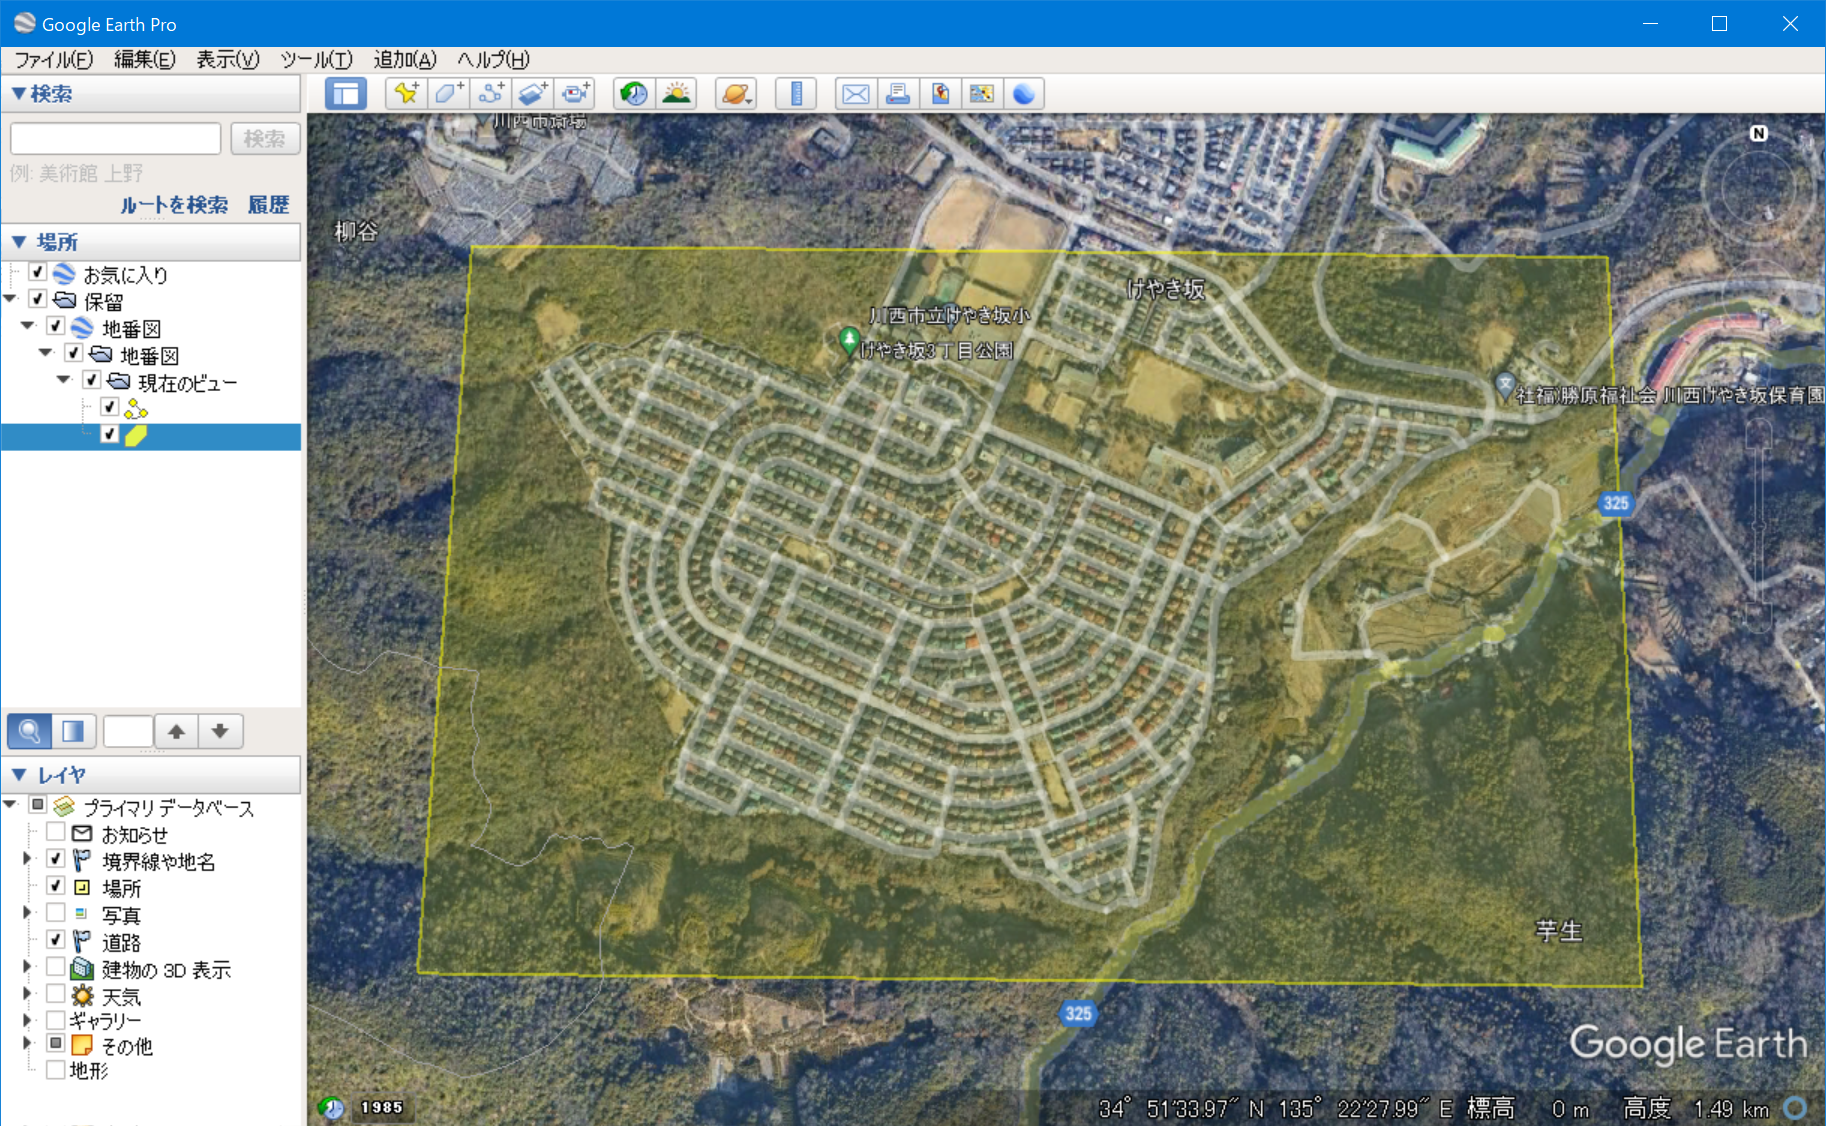Viewport: 1826px width, 1126px height.
Task: Toggle sunlight across the landscape
Action: coord(677,94)
